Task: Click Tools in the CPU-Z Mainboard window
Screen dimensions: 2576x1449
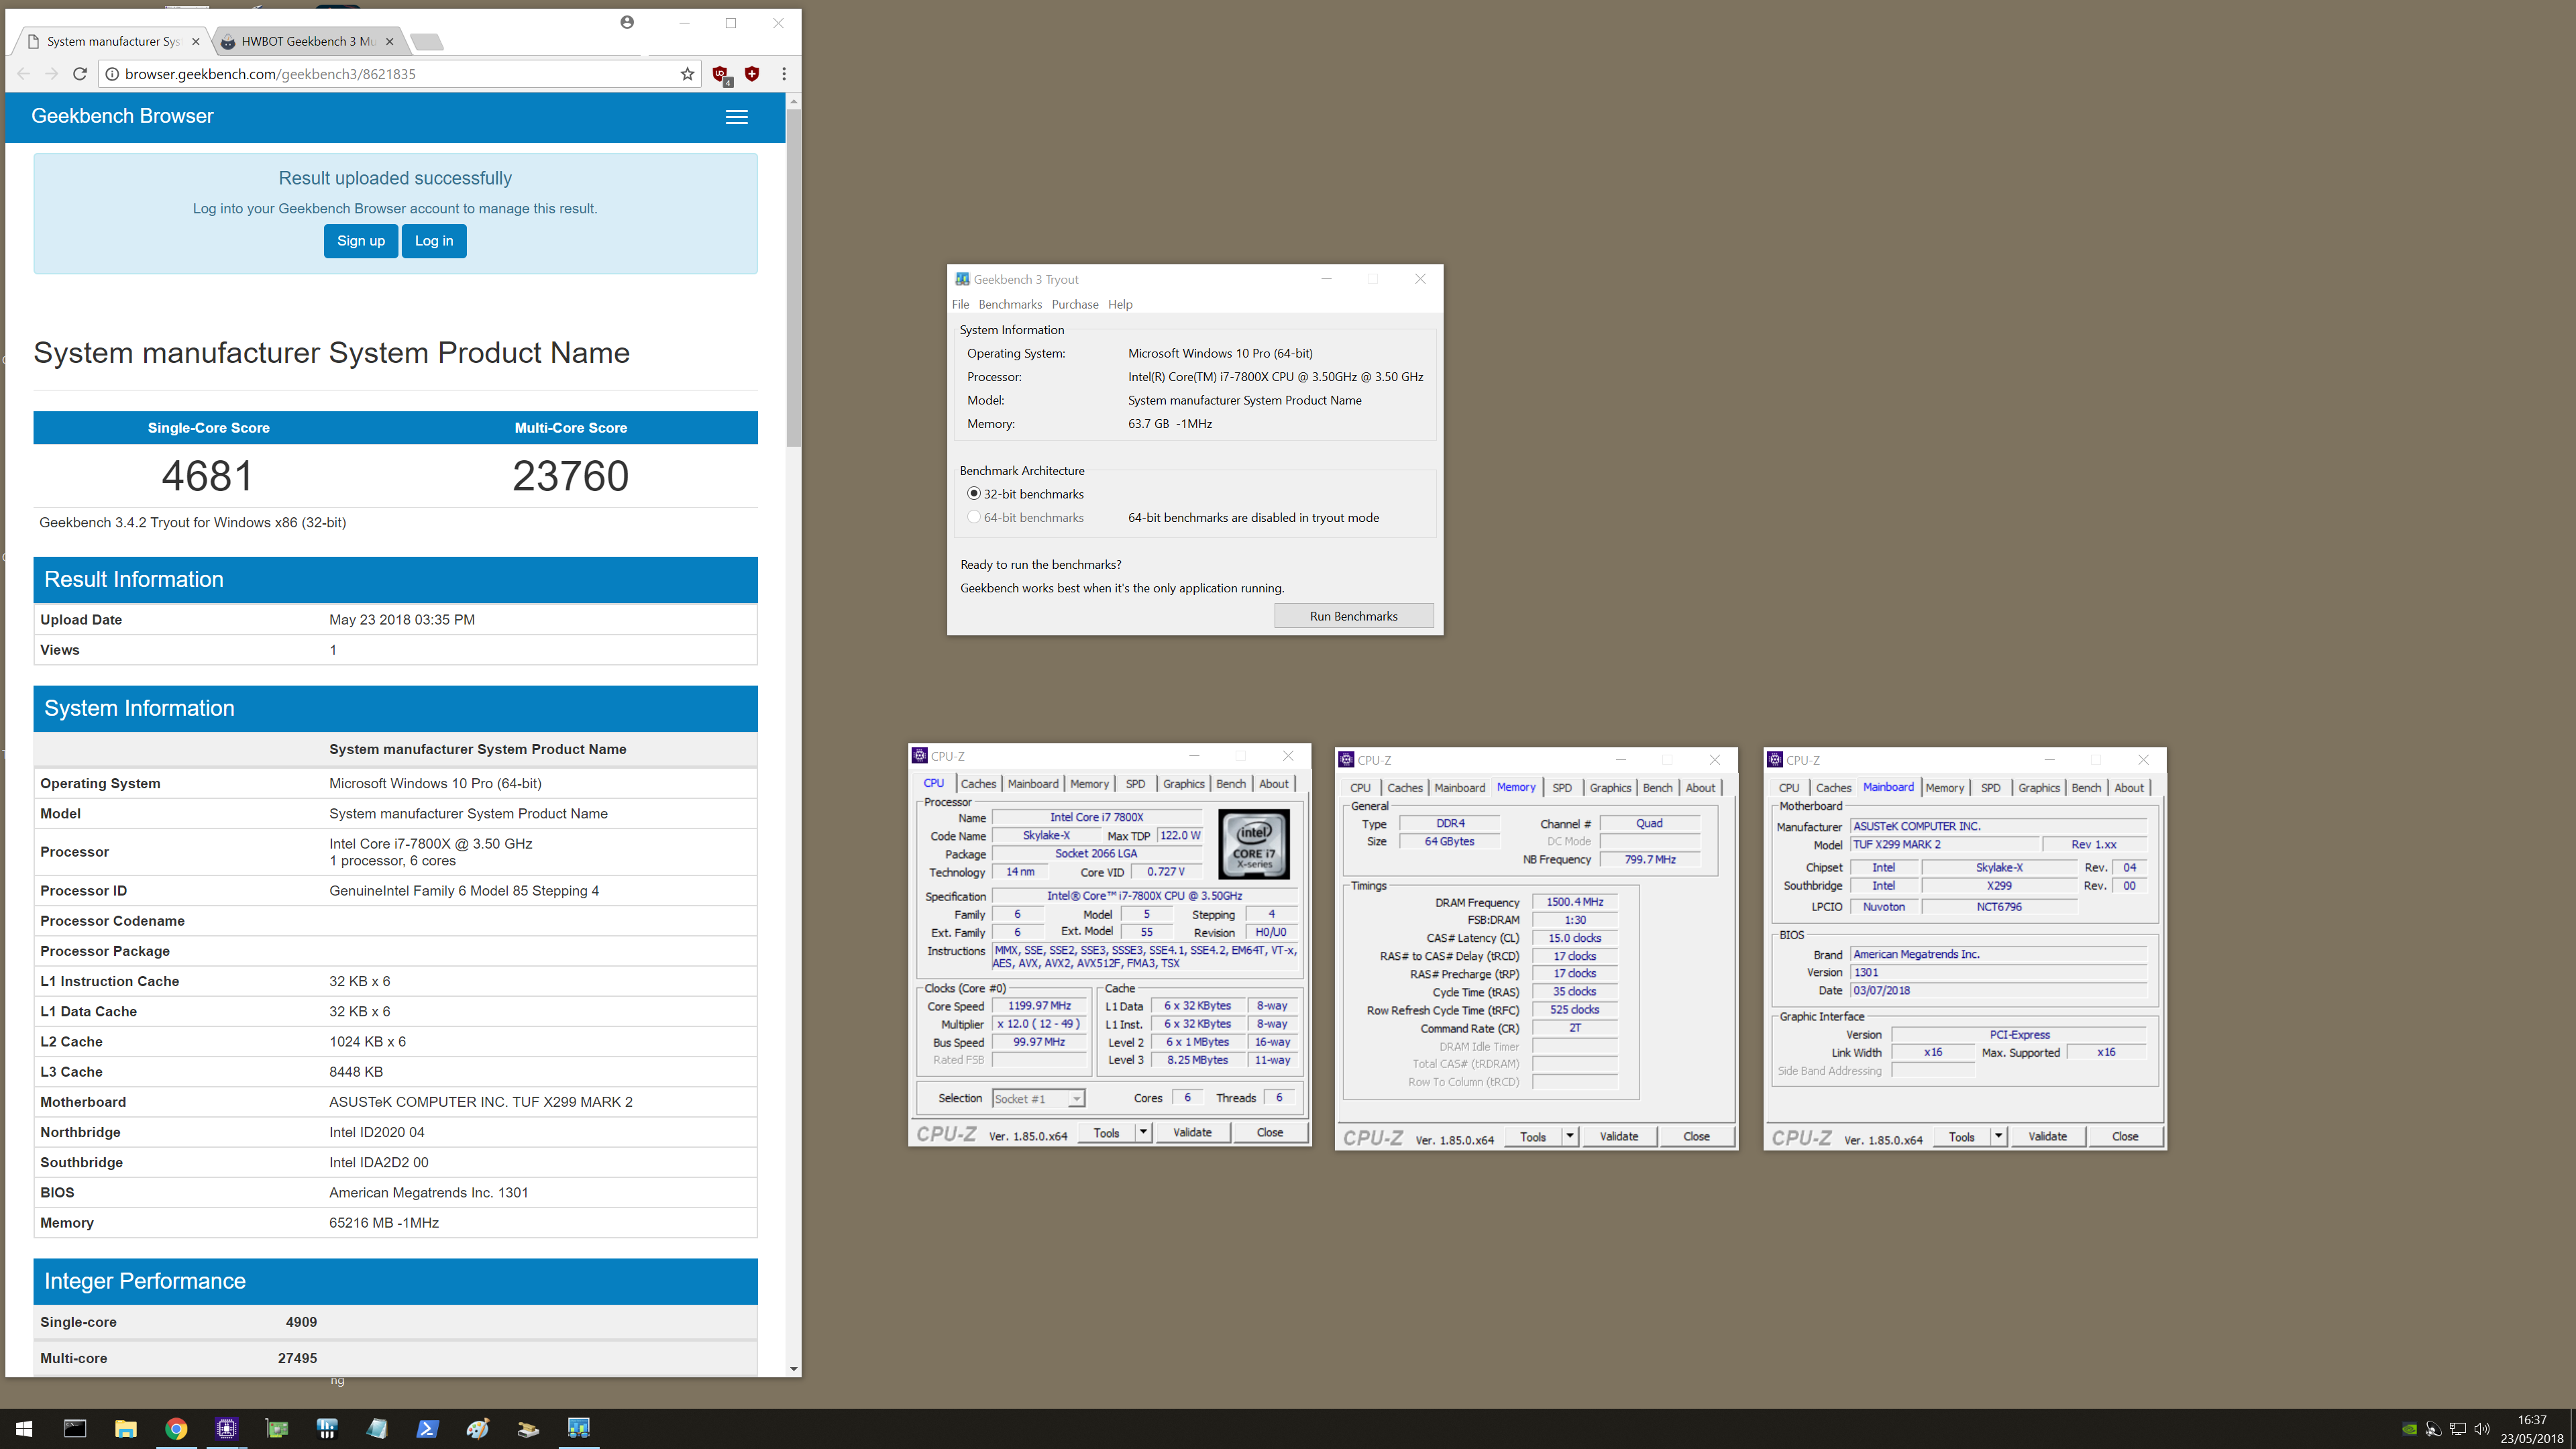Action: point(1962,1136)
